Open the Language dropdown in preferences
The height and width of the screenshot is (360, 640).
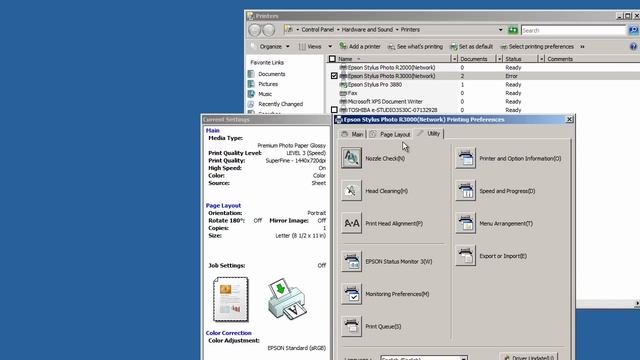click(424, 358)
